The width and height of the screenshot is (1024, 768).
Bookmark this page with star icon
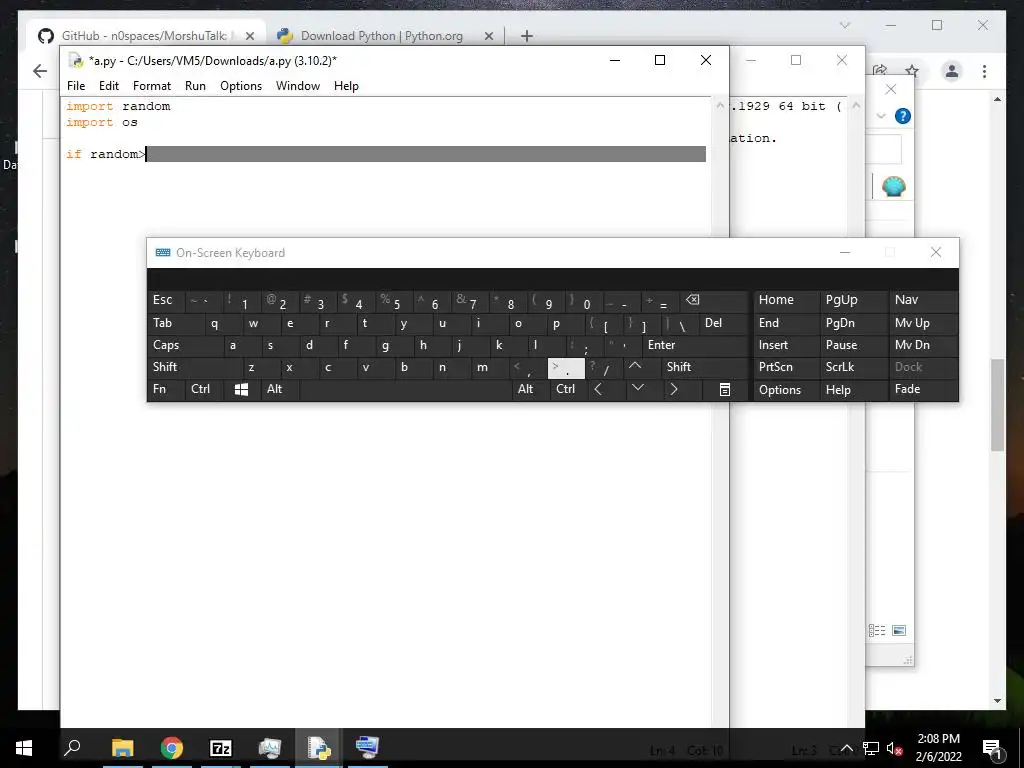[912, 71]
